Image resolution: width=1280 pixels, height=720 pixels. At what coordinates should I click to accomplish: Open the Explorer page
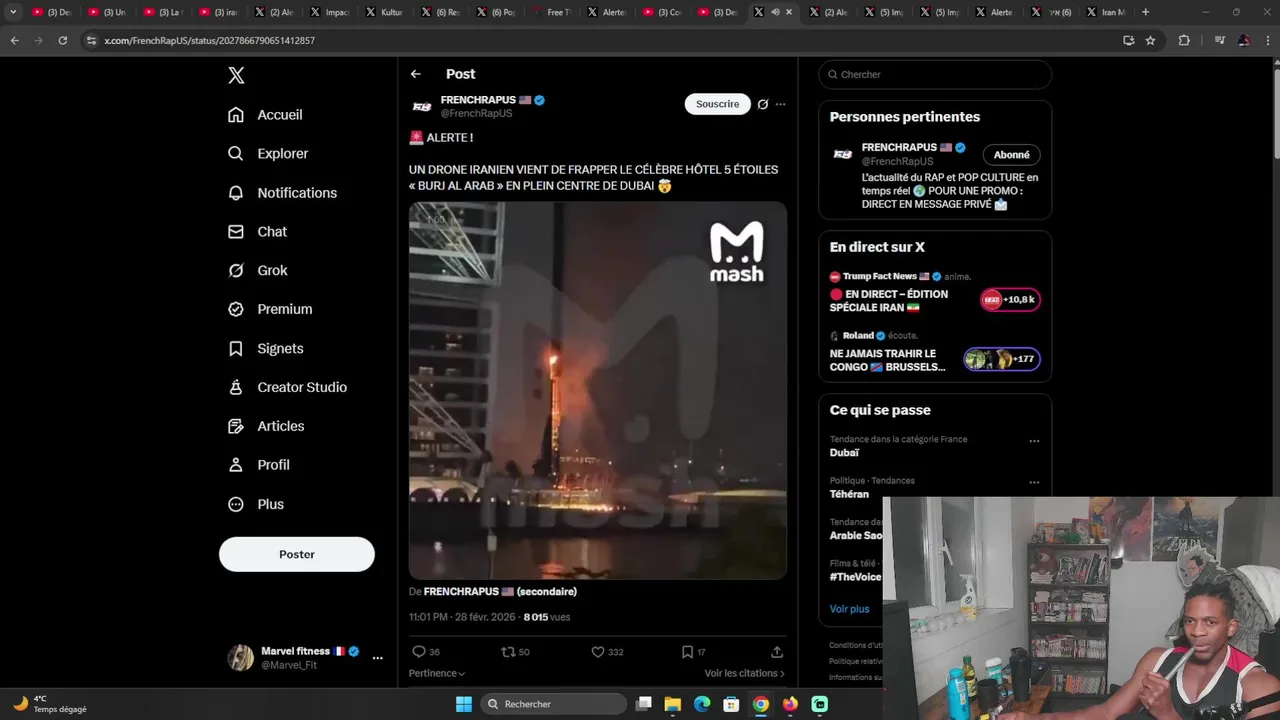pos(268,154)
